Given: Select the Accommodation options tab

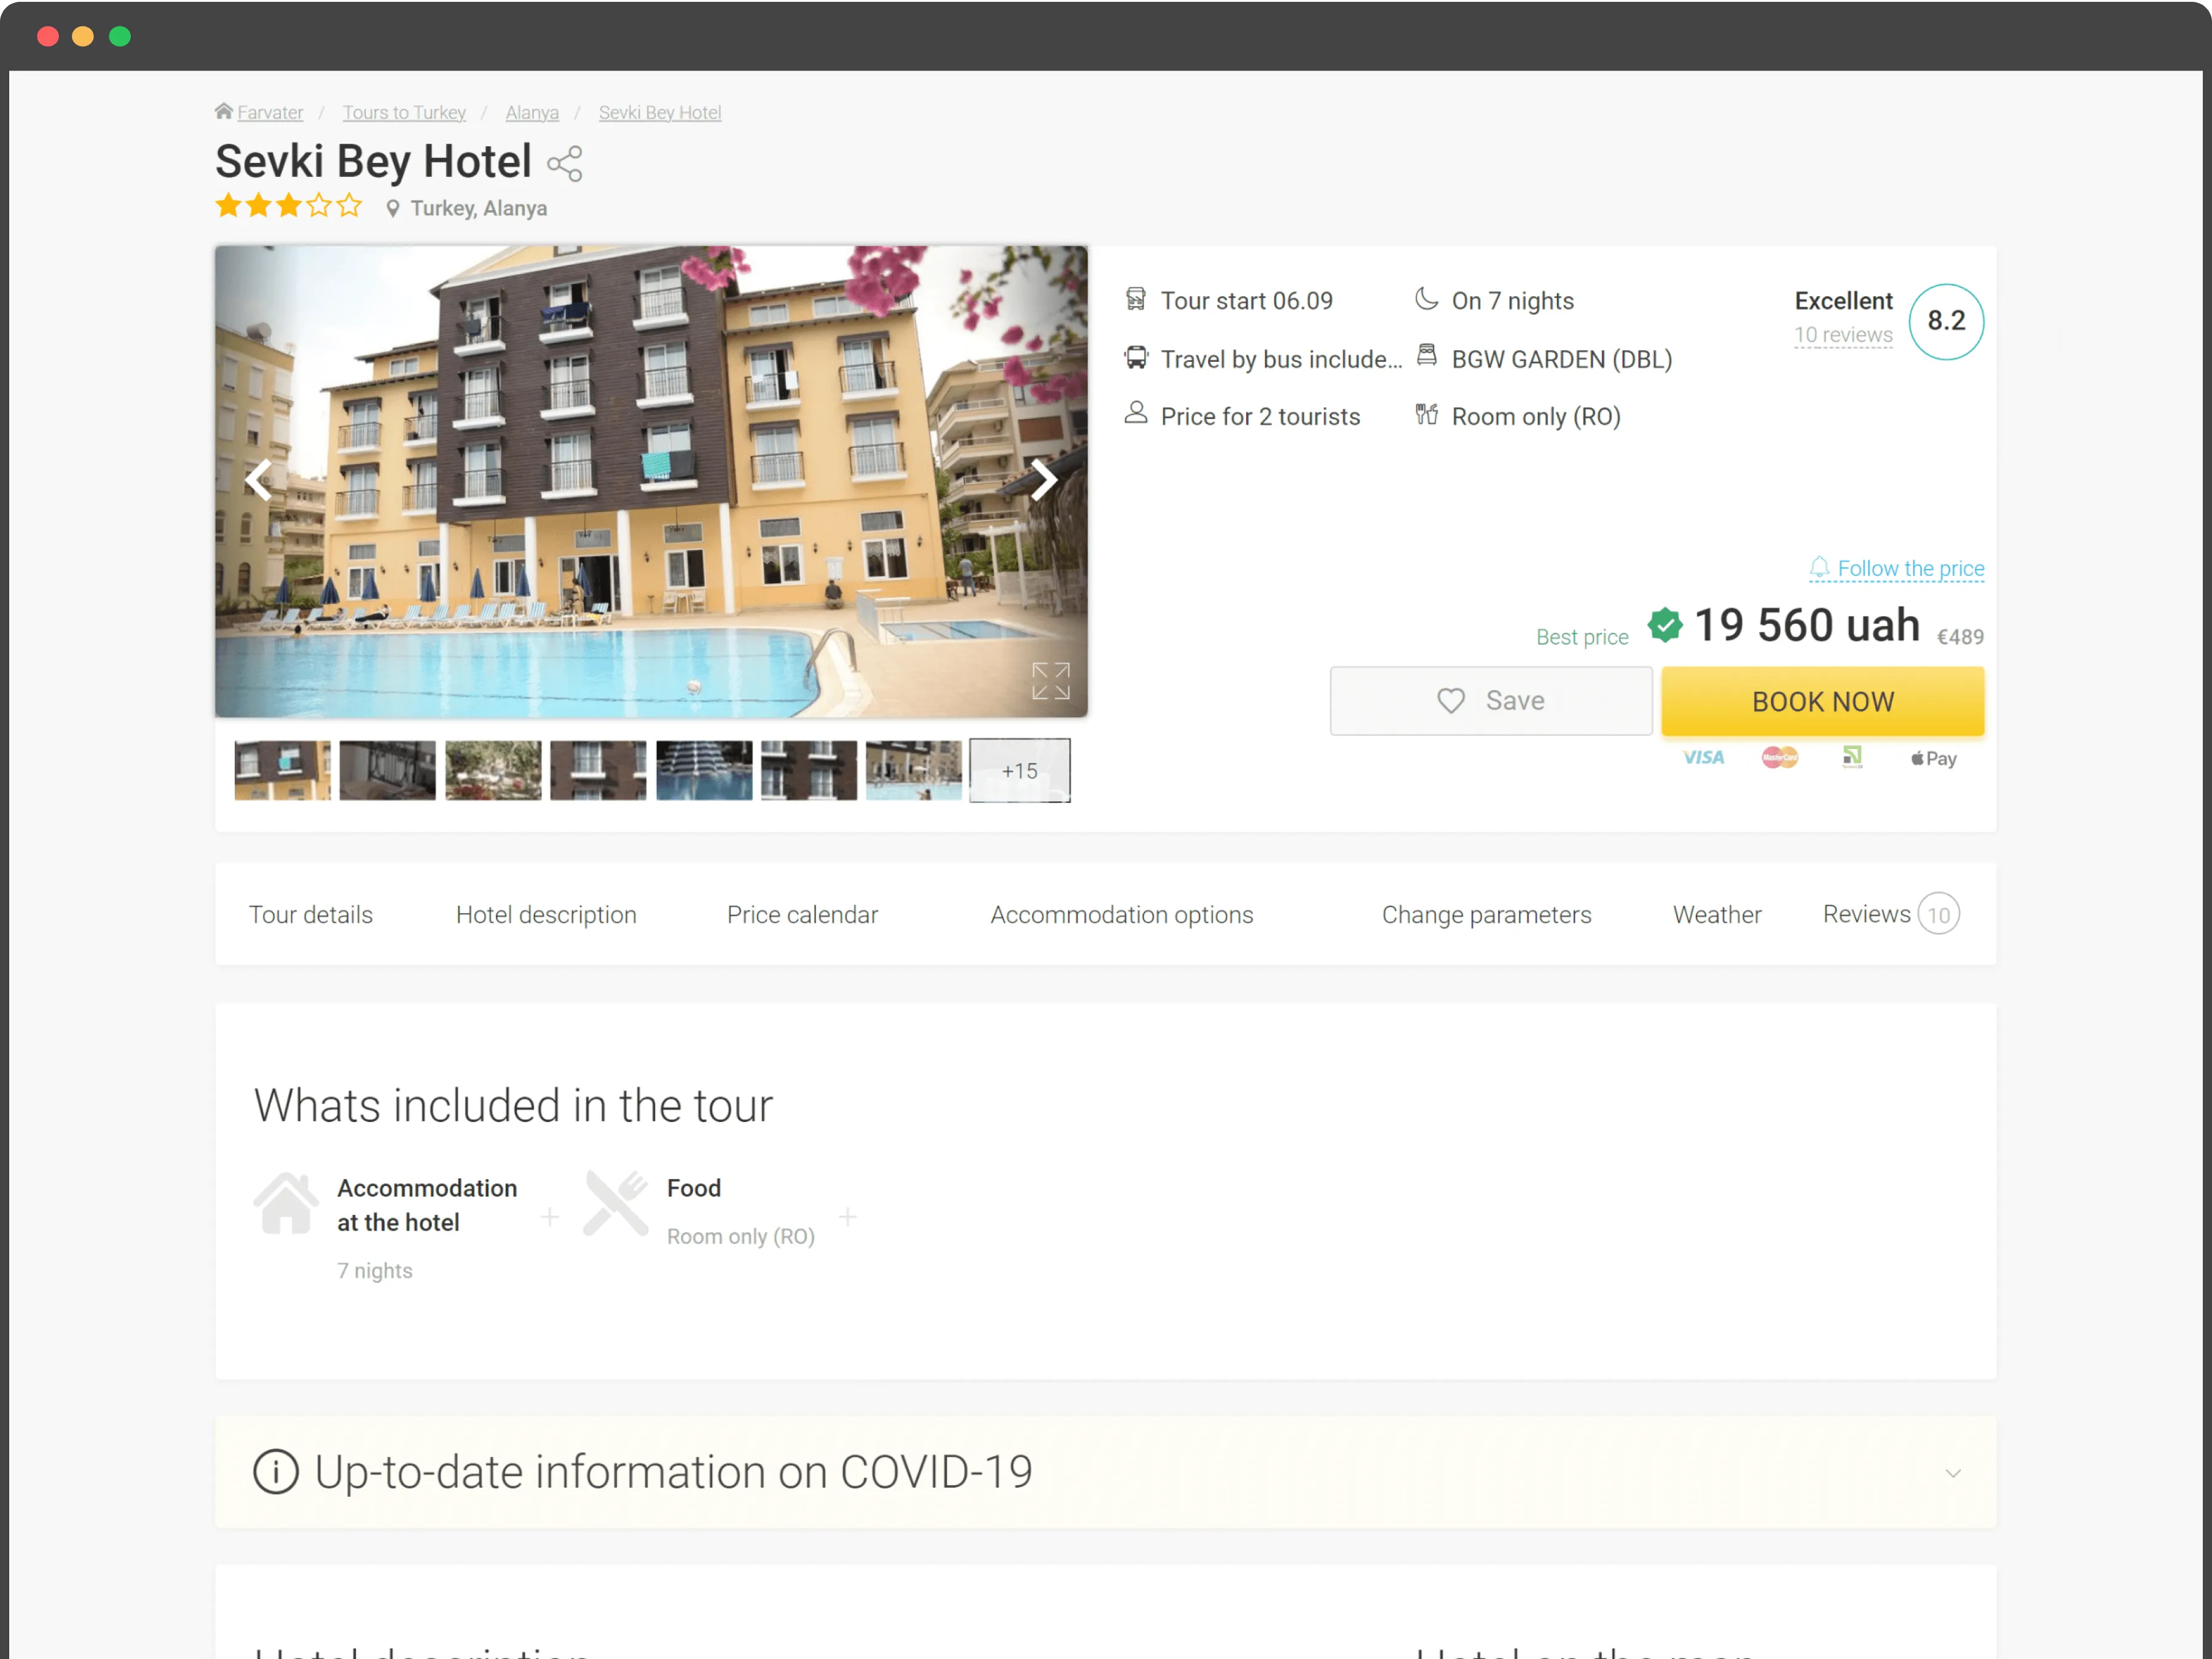Looking at the screenshot, I should (x=1121, y=914).
